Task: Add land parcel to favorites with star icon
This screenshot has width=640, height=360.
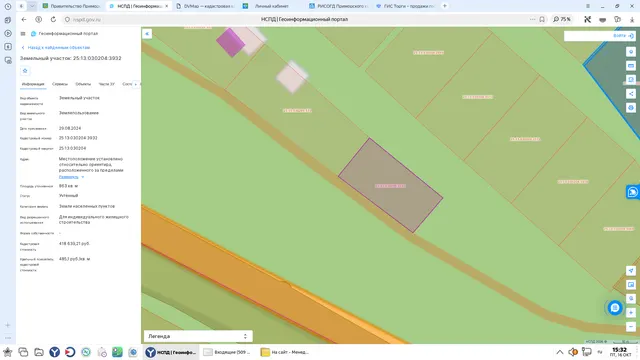Action: tap(25, 71)
